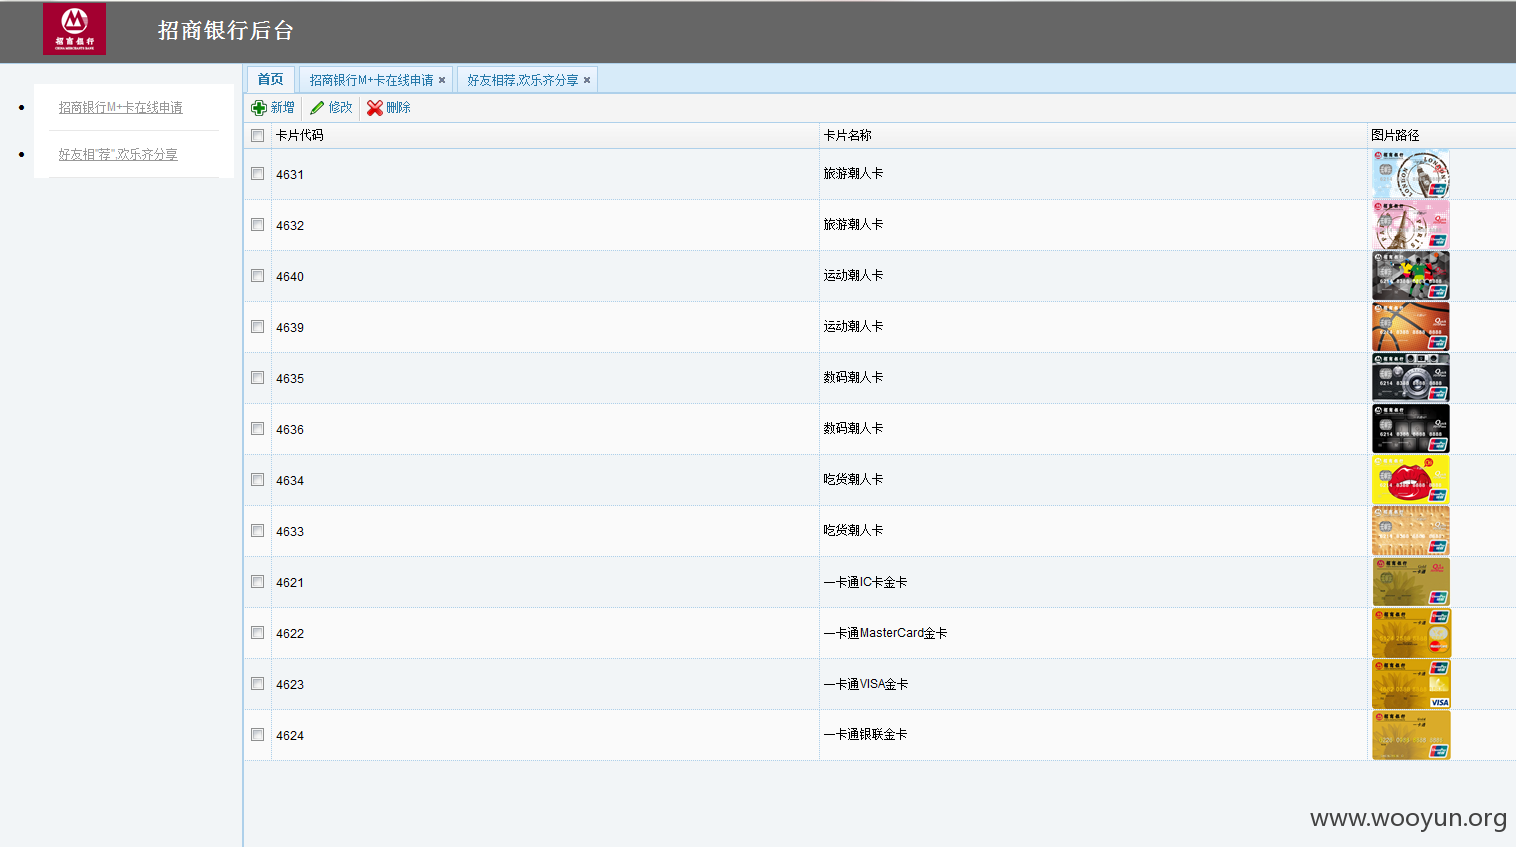Click 旅游潮人卡 name in row 4632
Screen dimensions: 1516x847
tap(853, 224)
